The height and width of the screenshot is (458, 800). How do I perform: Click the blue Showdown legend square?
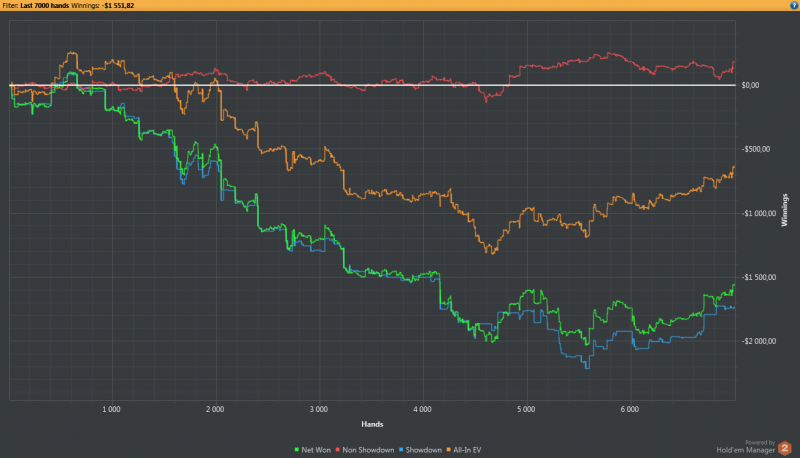(x=401, y=450)
